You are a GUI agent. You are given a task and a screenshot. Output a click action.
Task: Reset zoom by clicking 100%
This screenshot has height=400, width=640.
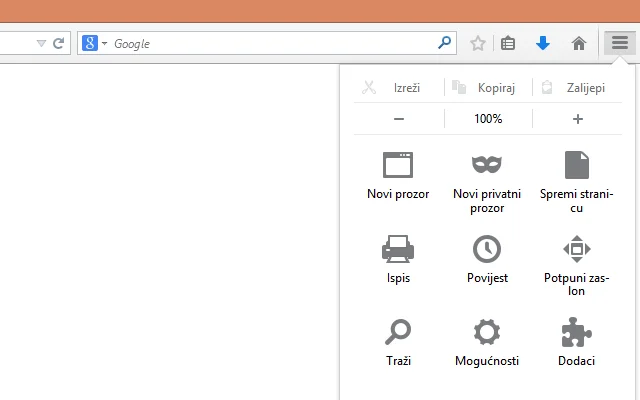coord(488,119)
